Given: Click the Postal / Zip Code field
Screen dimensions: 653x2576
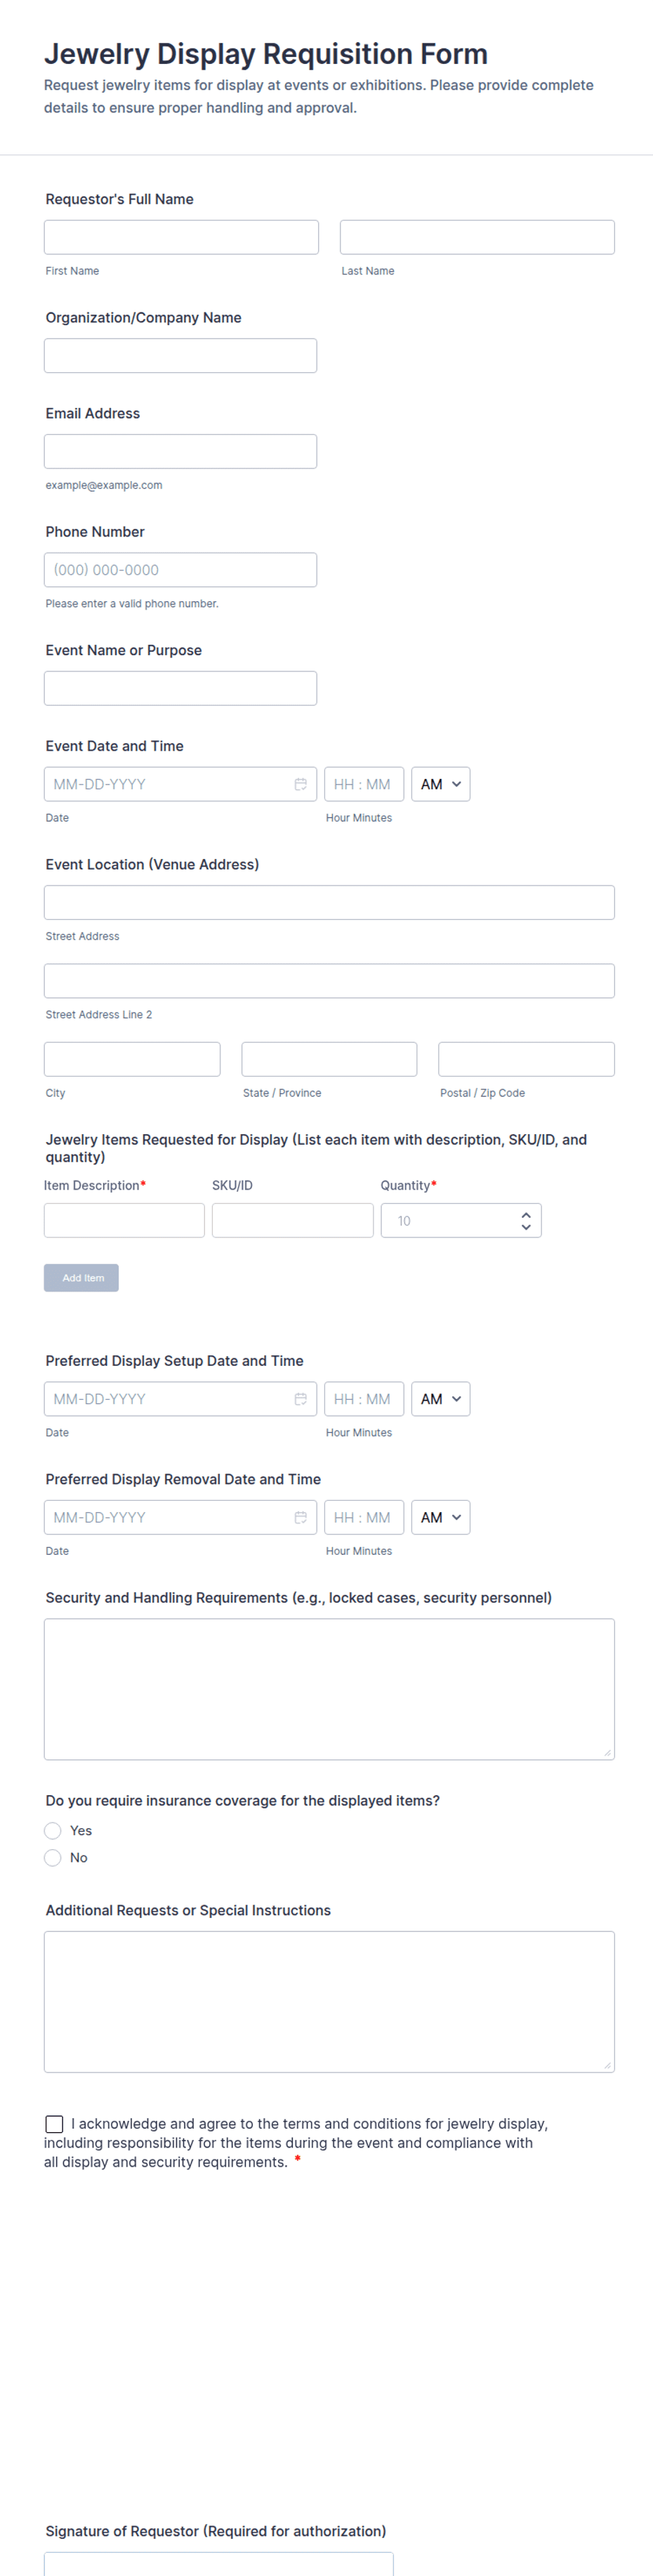Looking at the screenshot, I should [x=526, y=1059].
